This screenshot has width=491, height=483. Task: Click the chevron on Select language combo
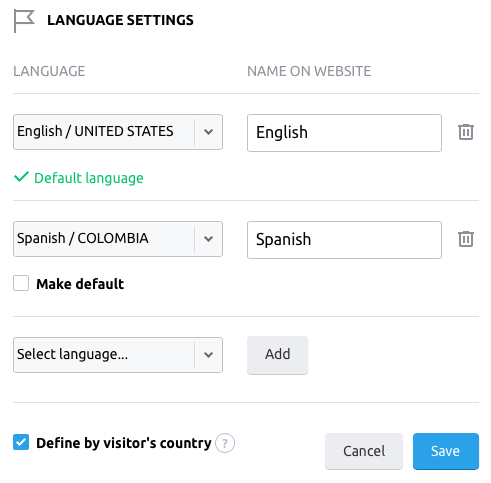pos(209,355)
